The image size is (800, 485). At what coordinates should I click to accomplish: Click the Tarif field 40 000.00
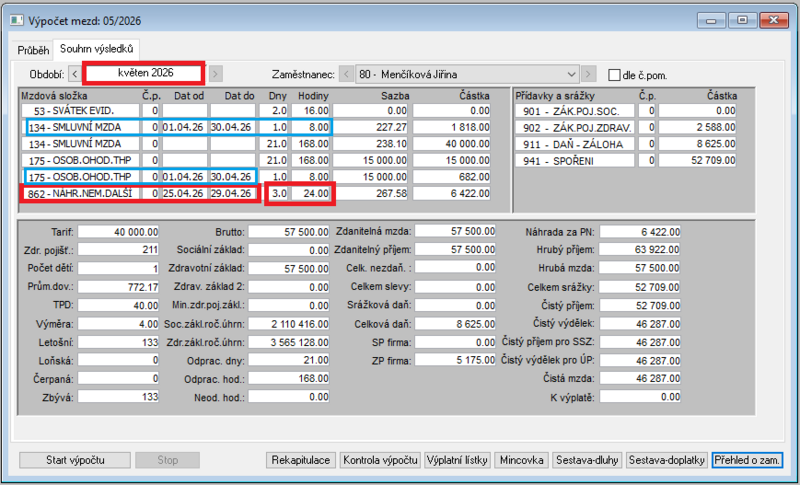click(118, 232)
